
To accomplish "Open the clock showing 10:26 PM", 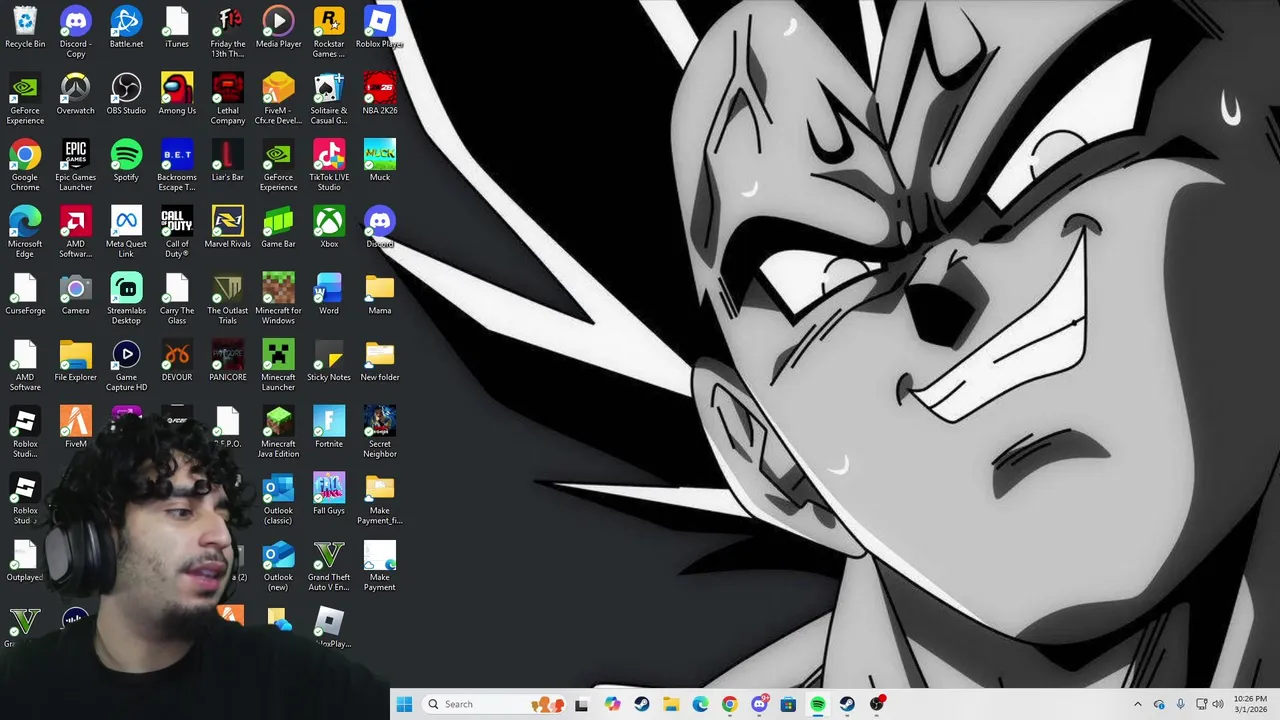I will (x=1250, y=704).
